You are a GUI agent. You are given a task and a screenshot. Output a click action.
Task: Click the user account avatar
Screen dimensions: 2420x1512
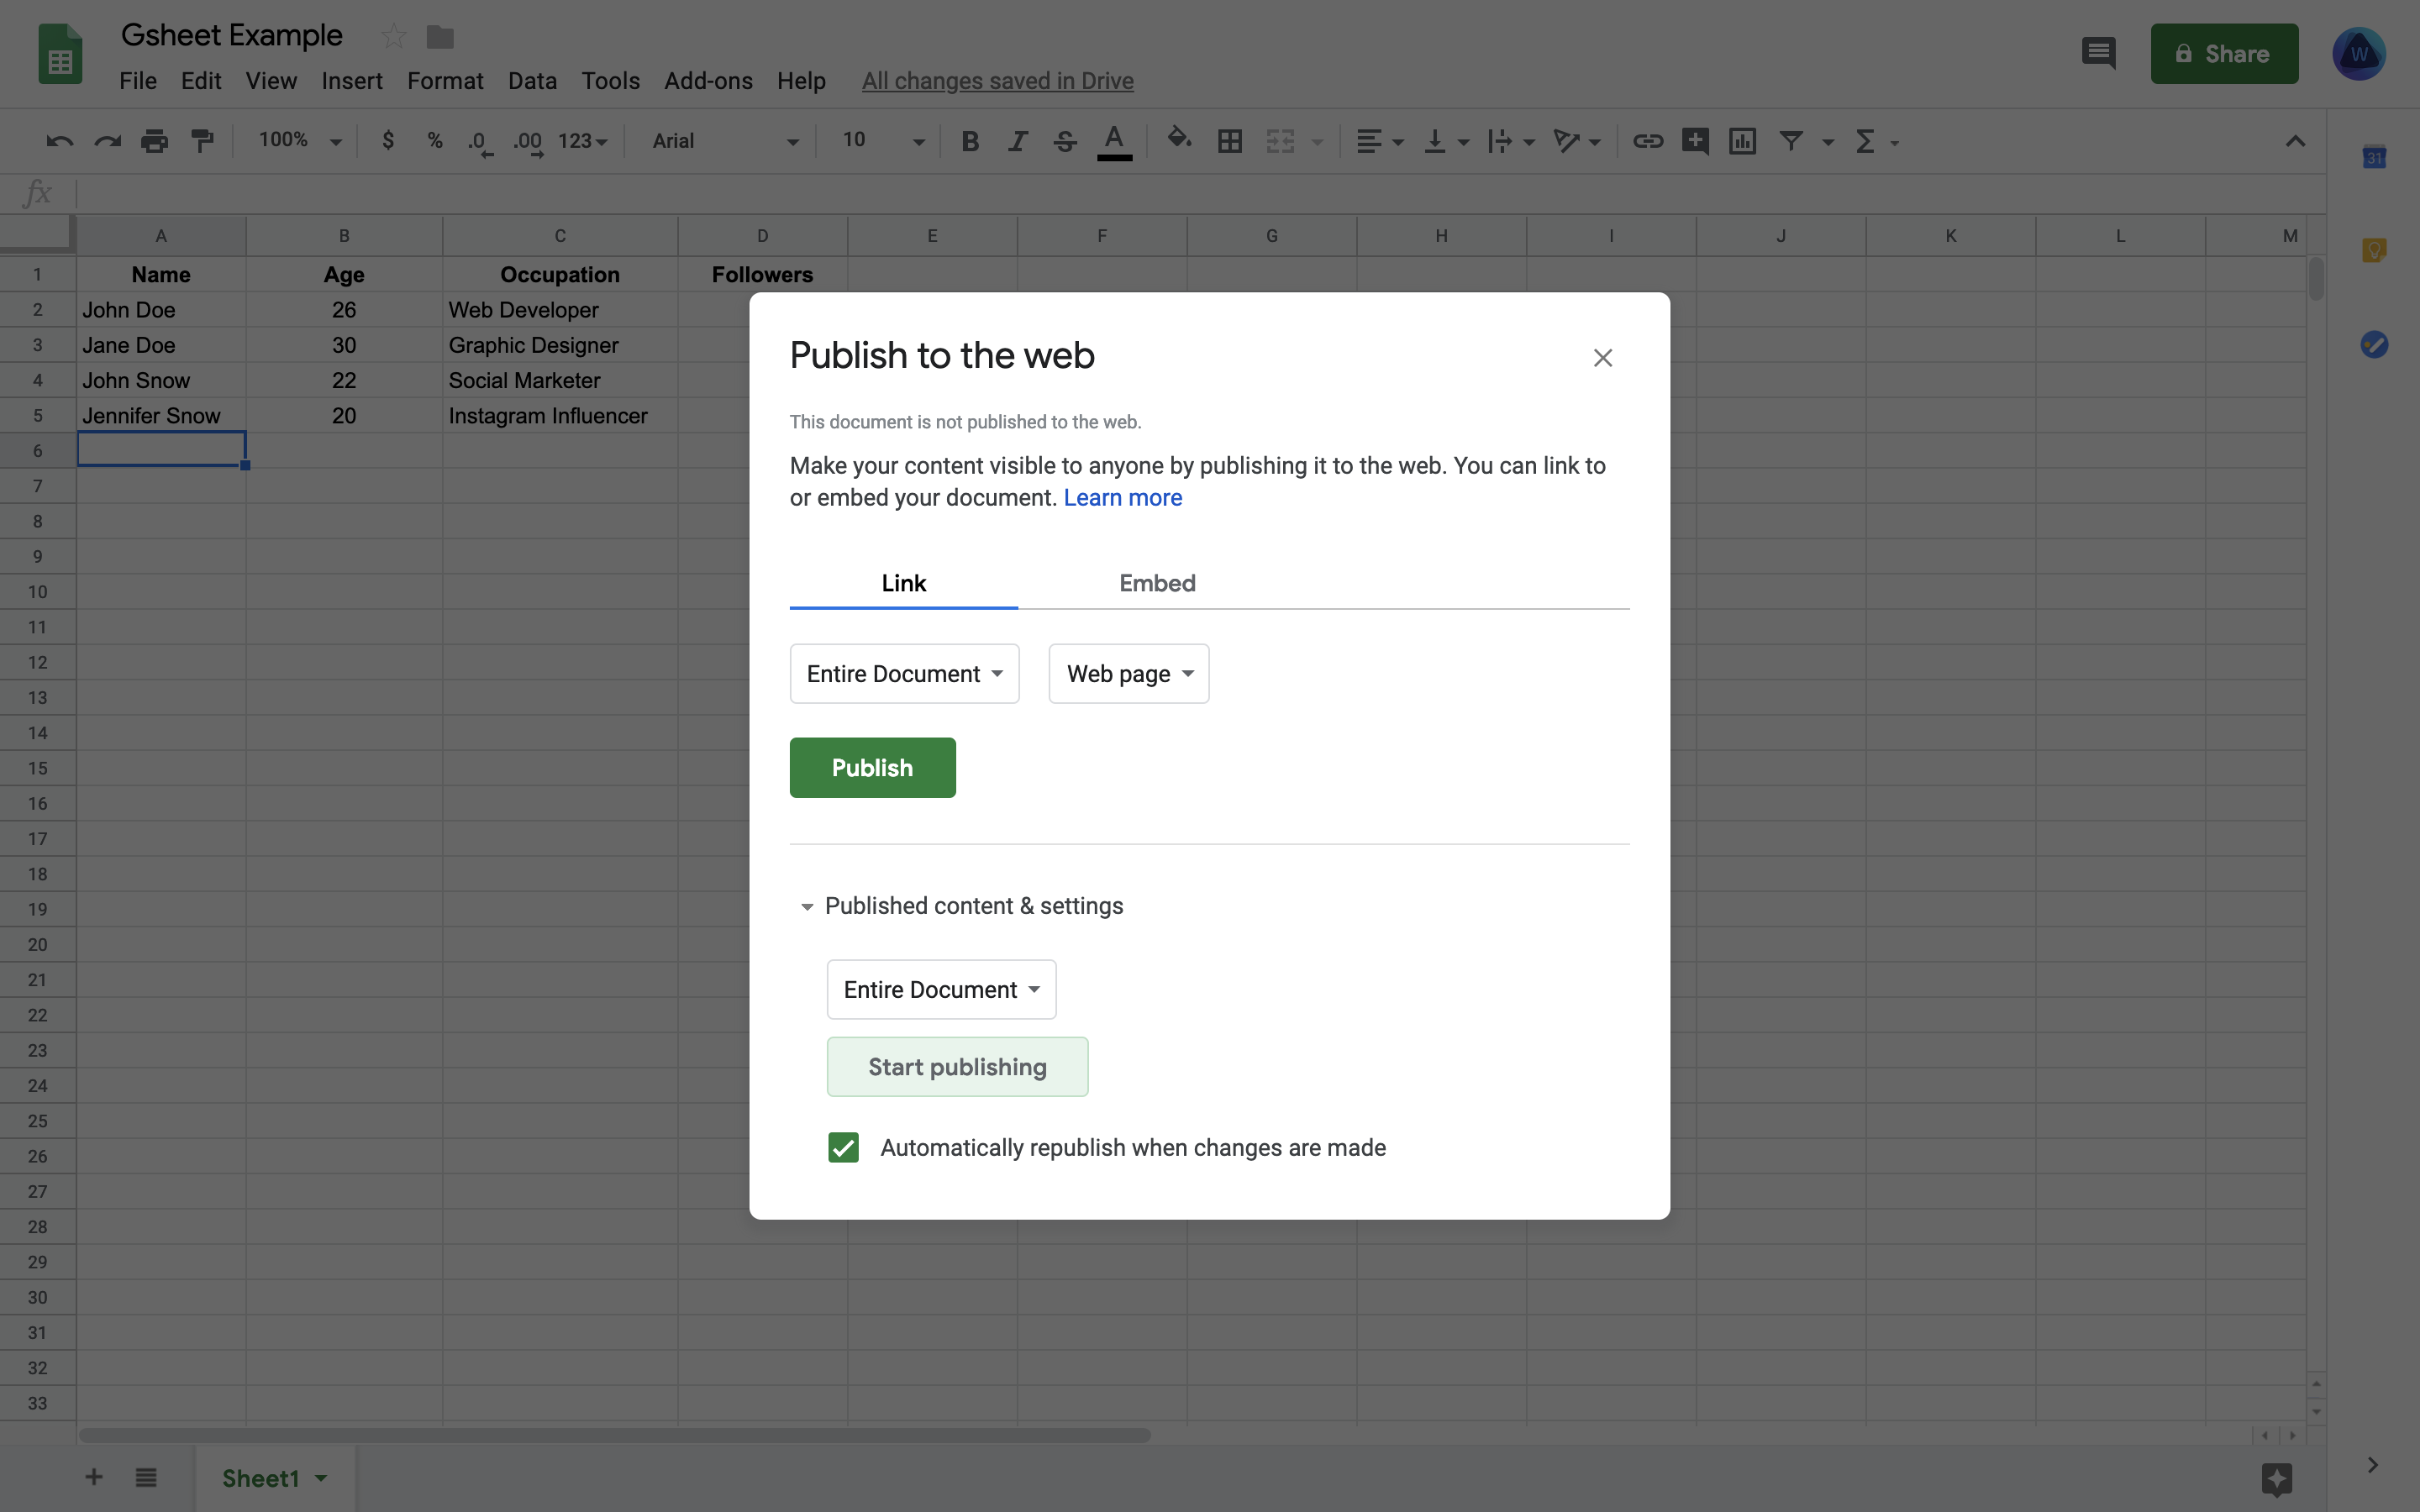click(x=2359, y=54)
